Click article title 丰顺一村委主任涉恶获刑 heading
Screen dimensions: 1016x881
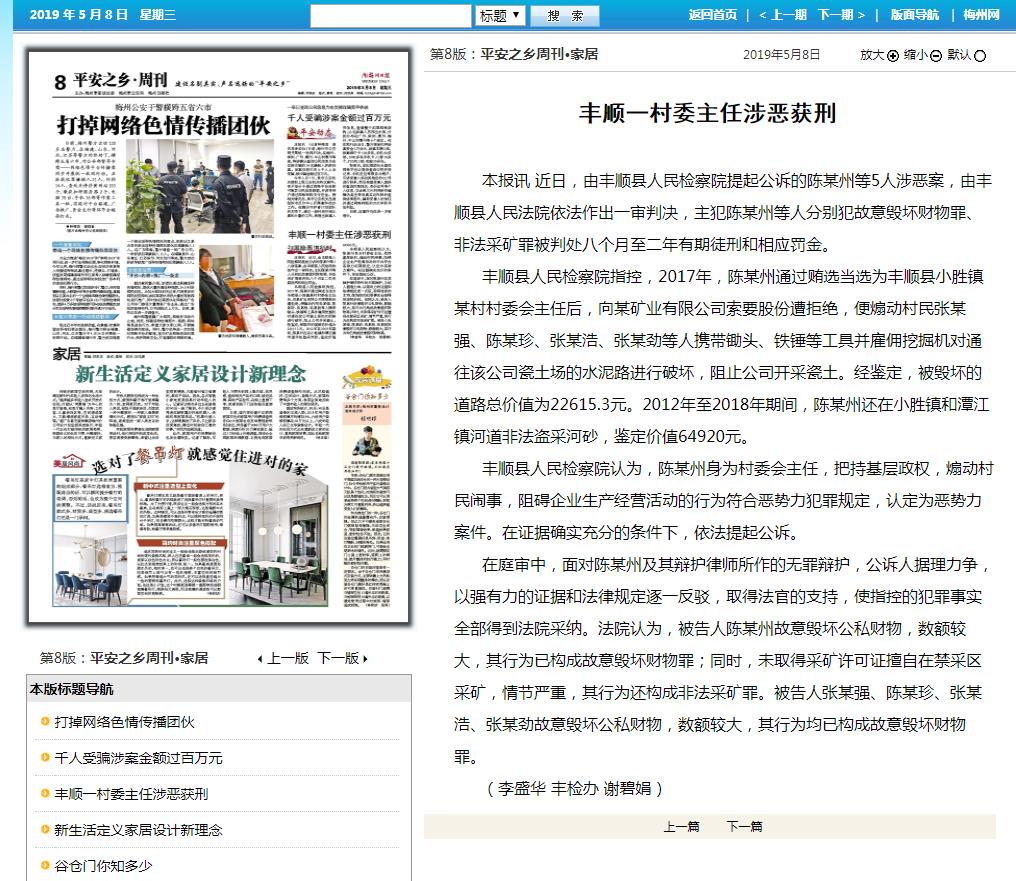point(708,113)
